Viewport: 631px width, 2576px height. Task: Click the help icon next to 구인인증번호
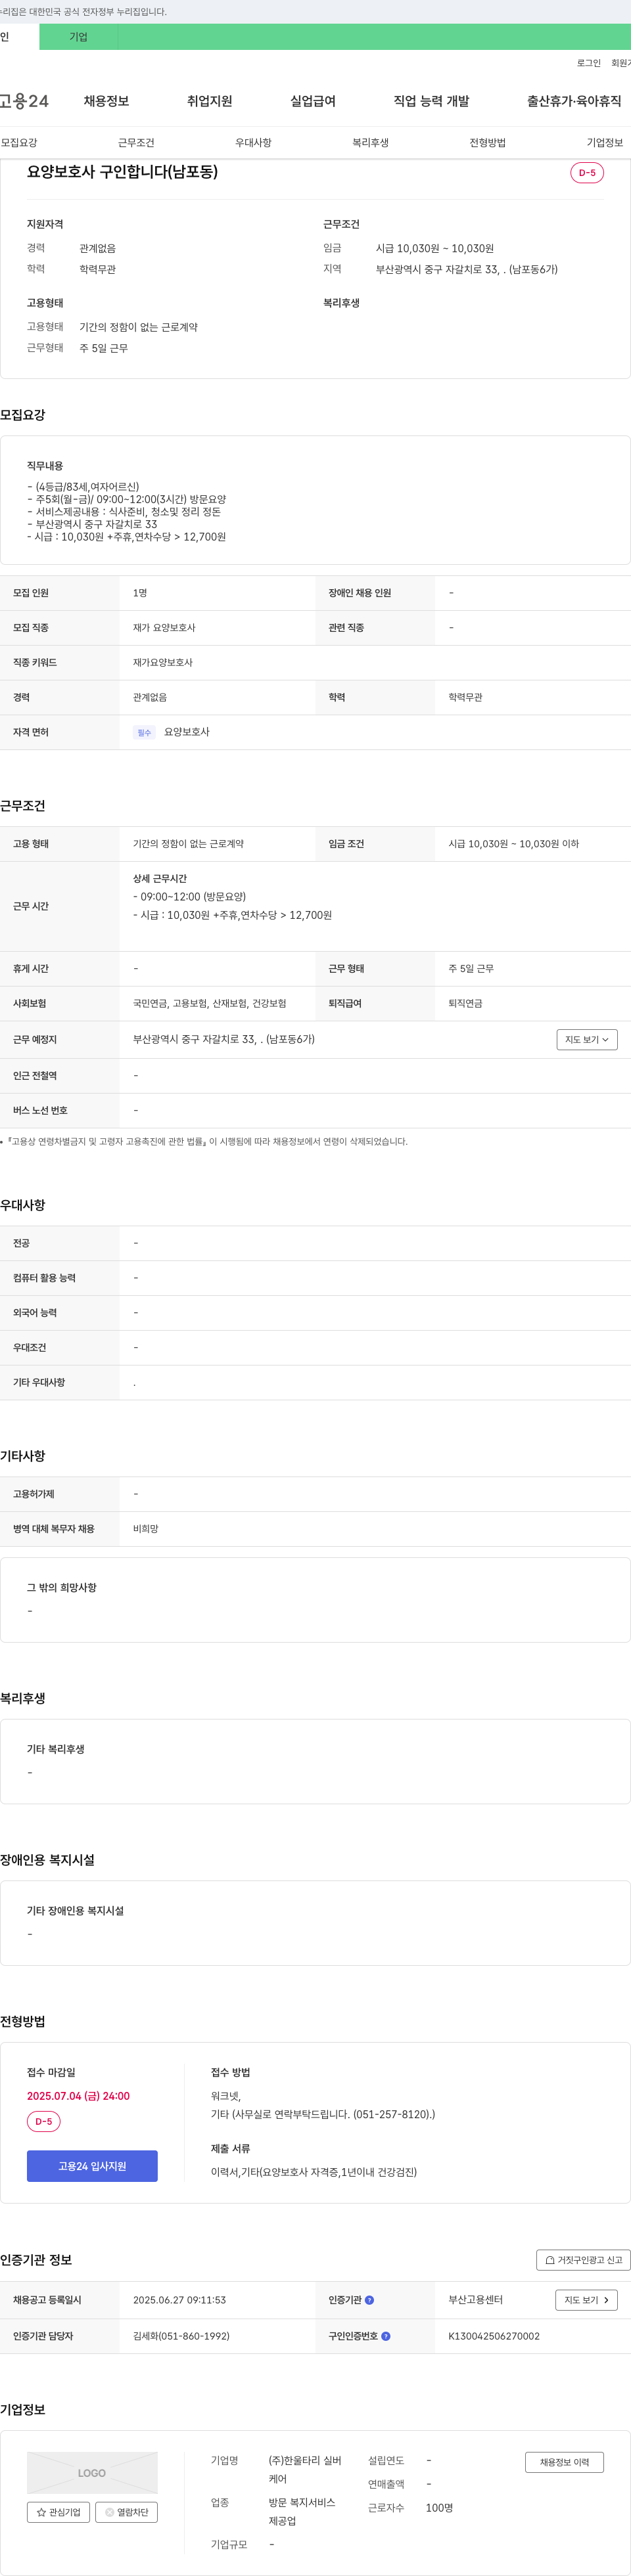click(386, 2336)
